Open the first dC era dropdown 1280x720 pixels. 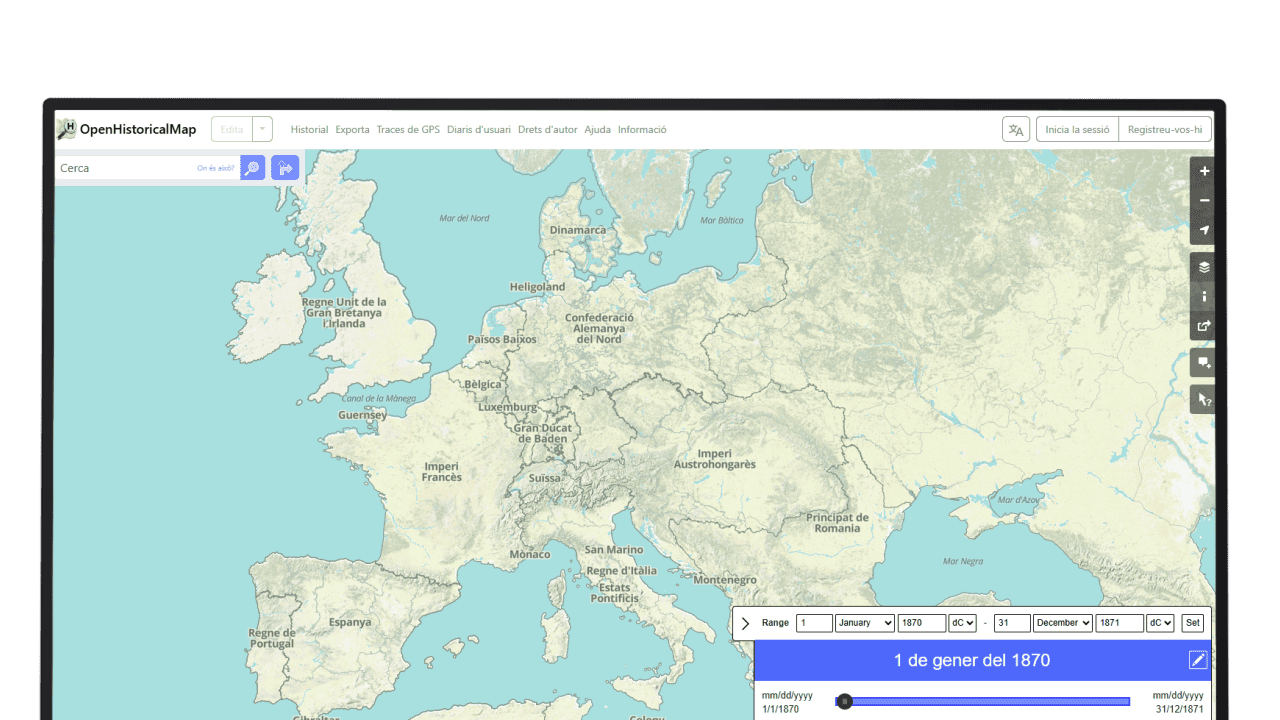(961, 623)
